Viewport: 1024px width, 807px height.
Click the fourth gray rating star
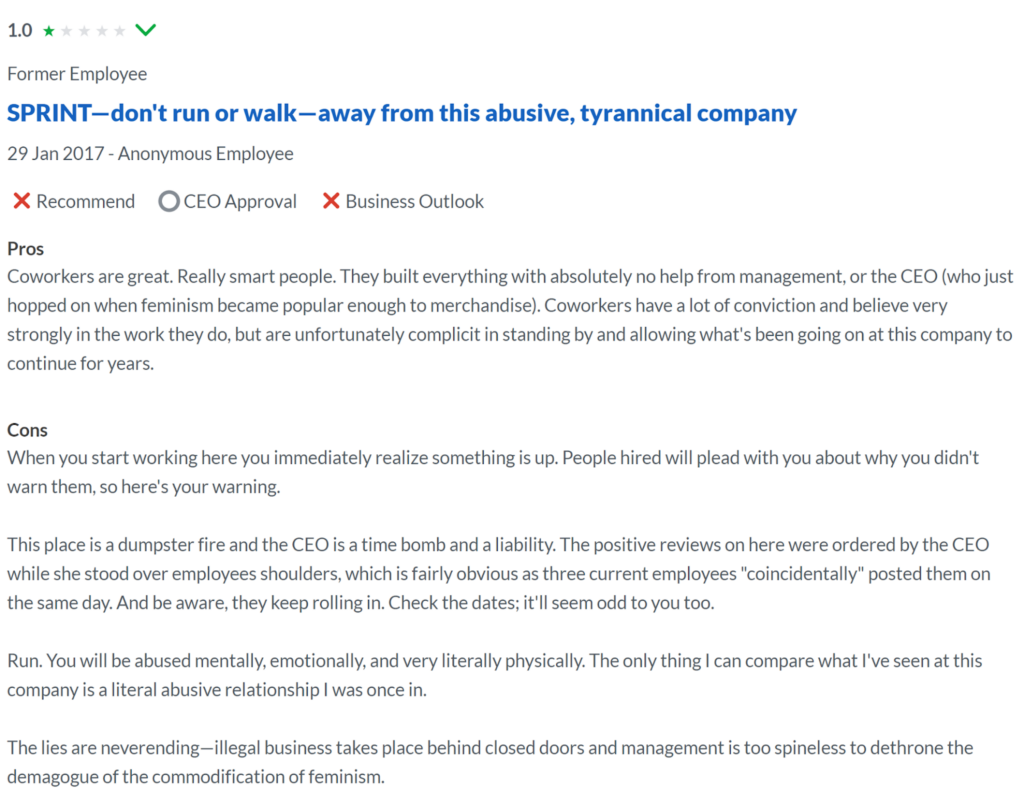102,31
